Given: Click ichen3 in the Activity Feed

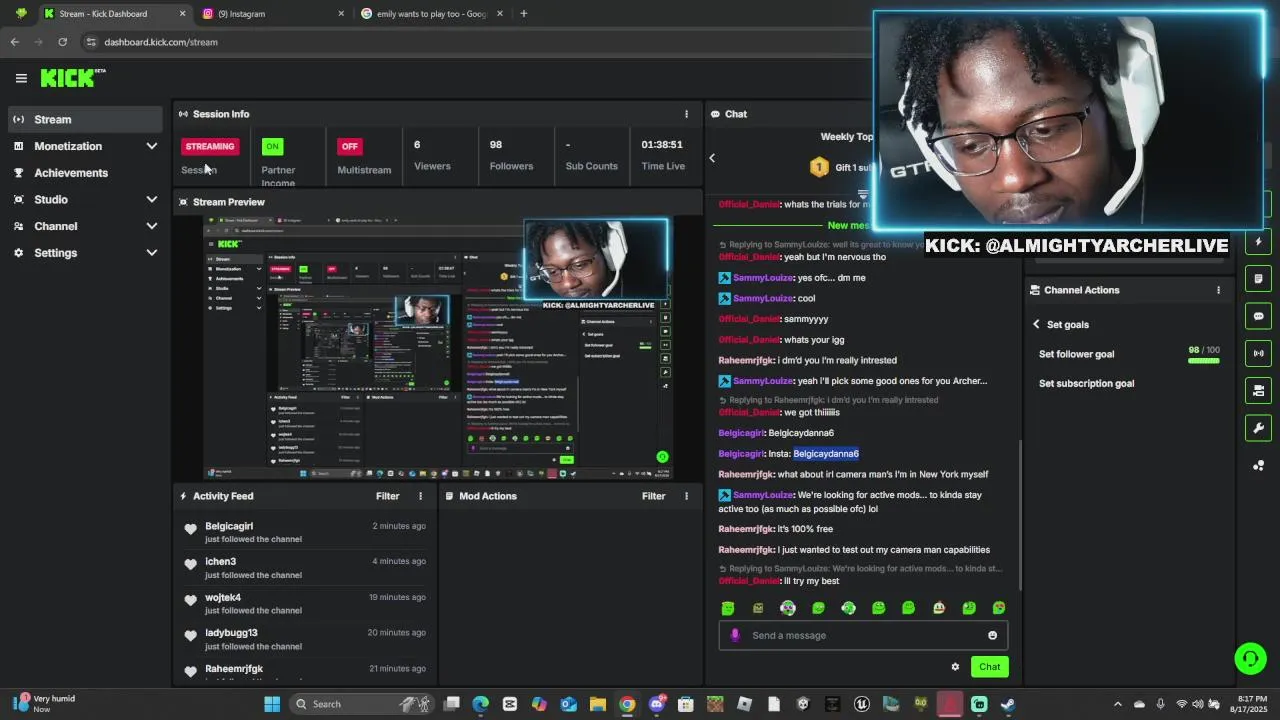Looking at the screenshot, I should (x=220, y=562).
